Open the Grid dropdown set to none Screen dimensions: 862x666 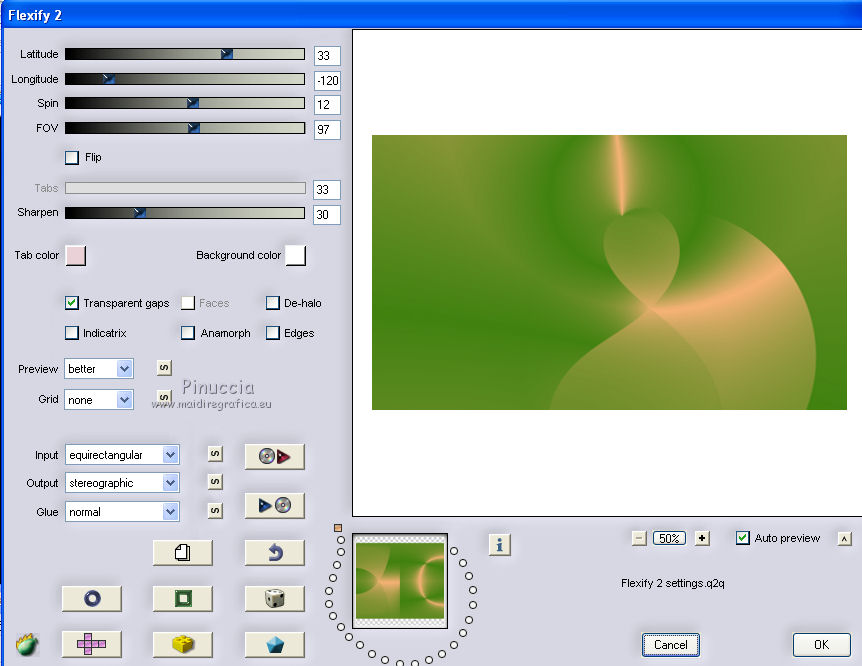(99, 400)
